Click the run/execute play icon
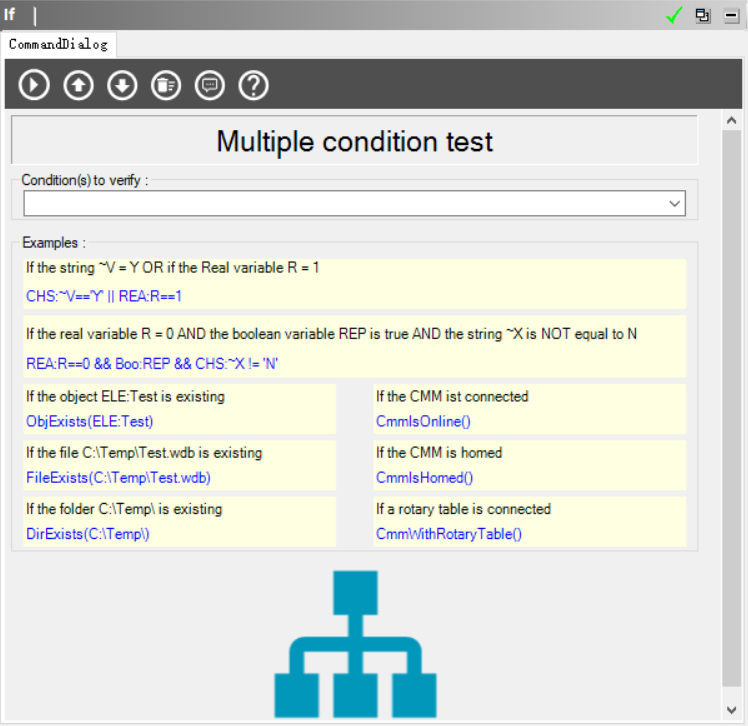 [x=34, y=85]
